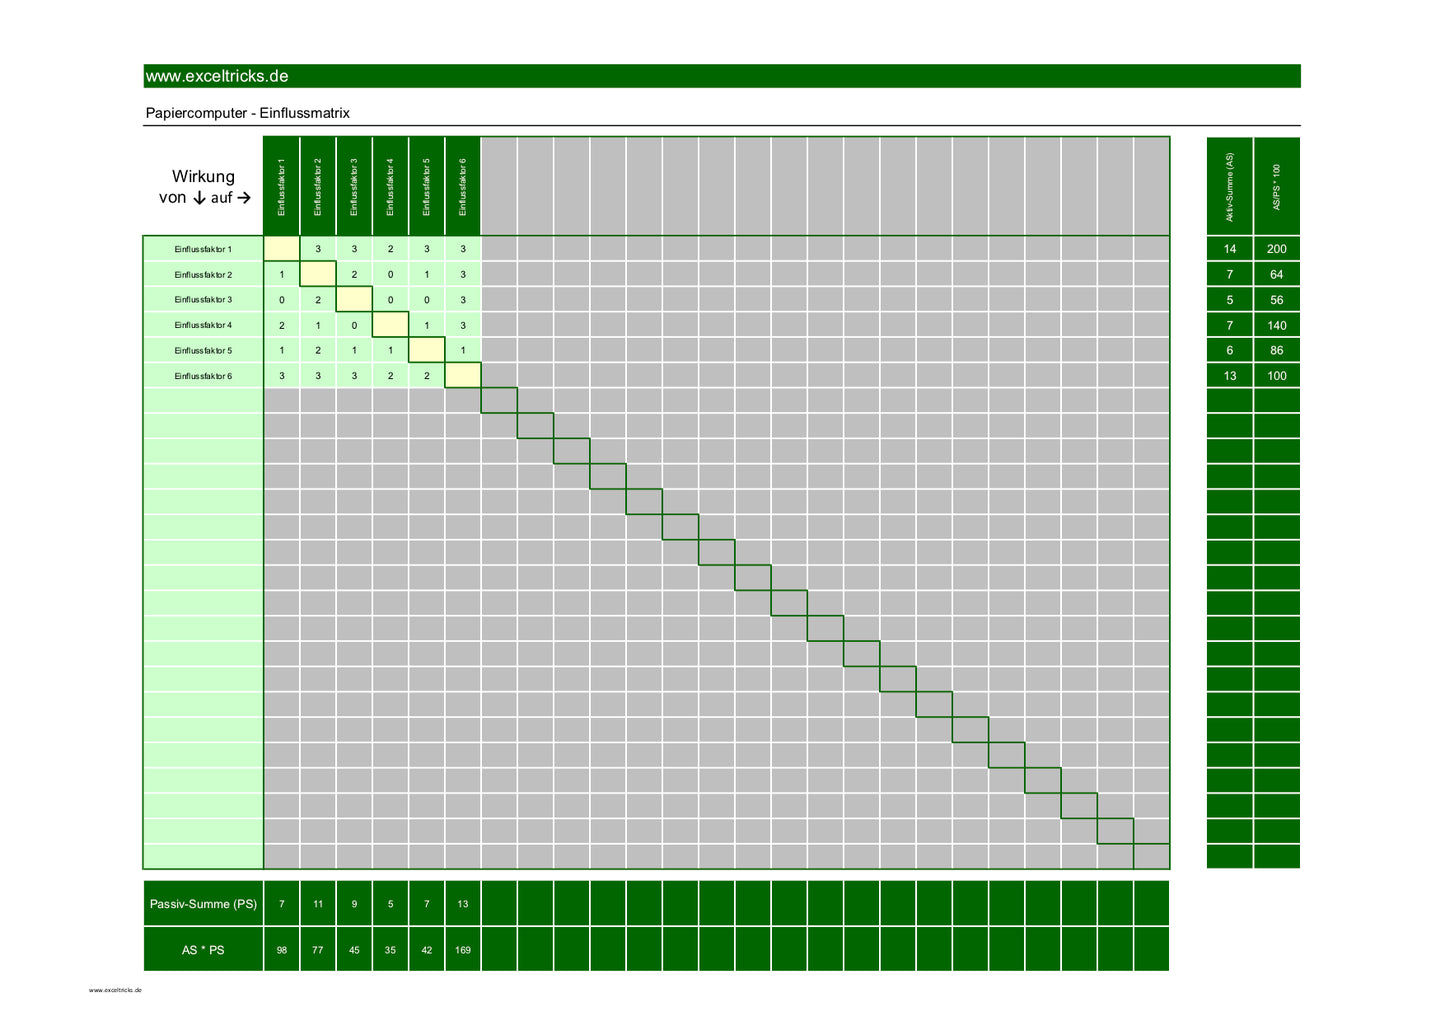Click the AS * PS value 98

click(x=282, y=950)
